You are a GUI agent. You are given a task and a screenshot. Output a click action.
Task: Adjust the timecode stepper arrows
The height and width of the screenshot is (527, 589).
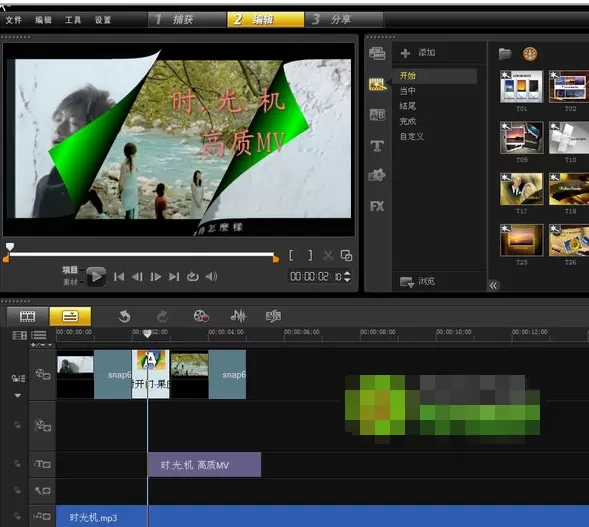[347, 277]
